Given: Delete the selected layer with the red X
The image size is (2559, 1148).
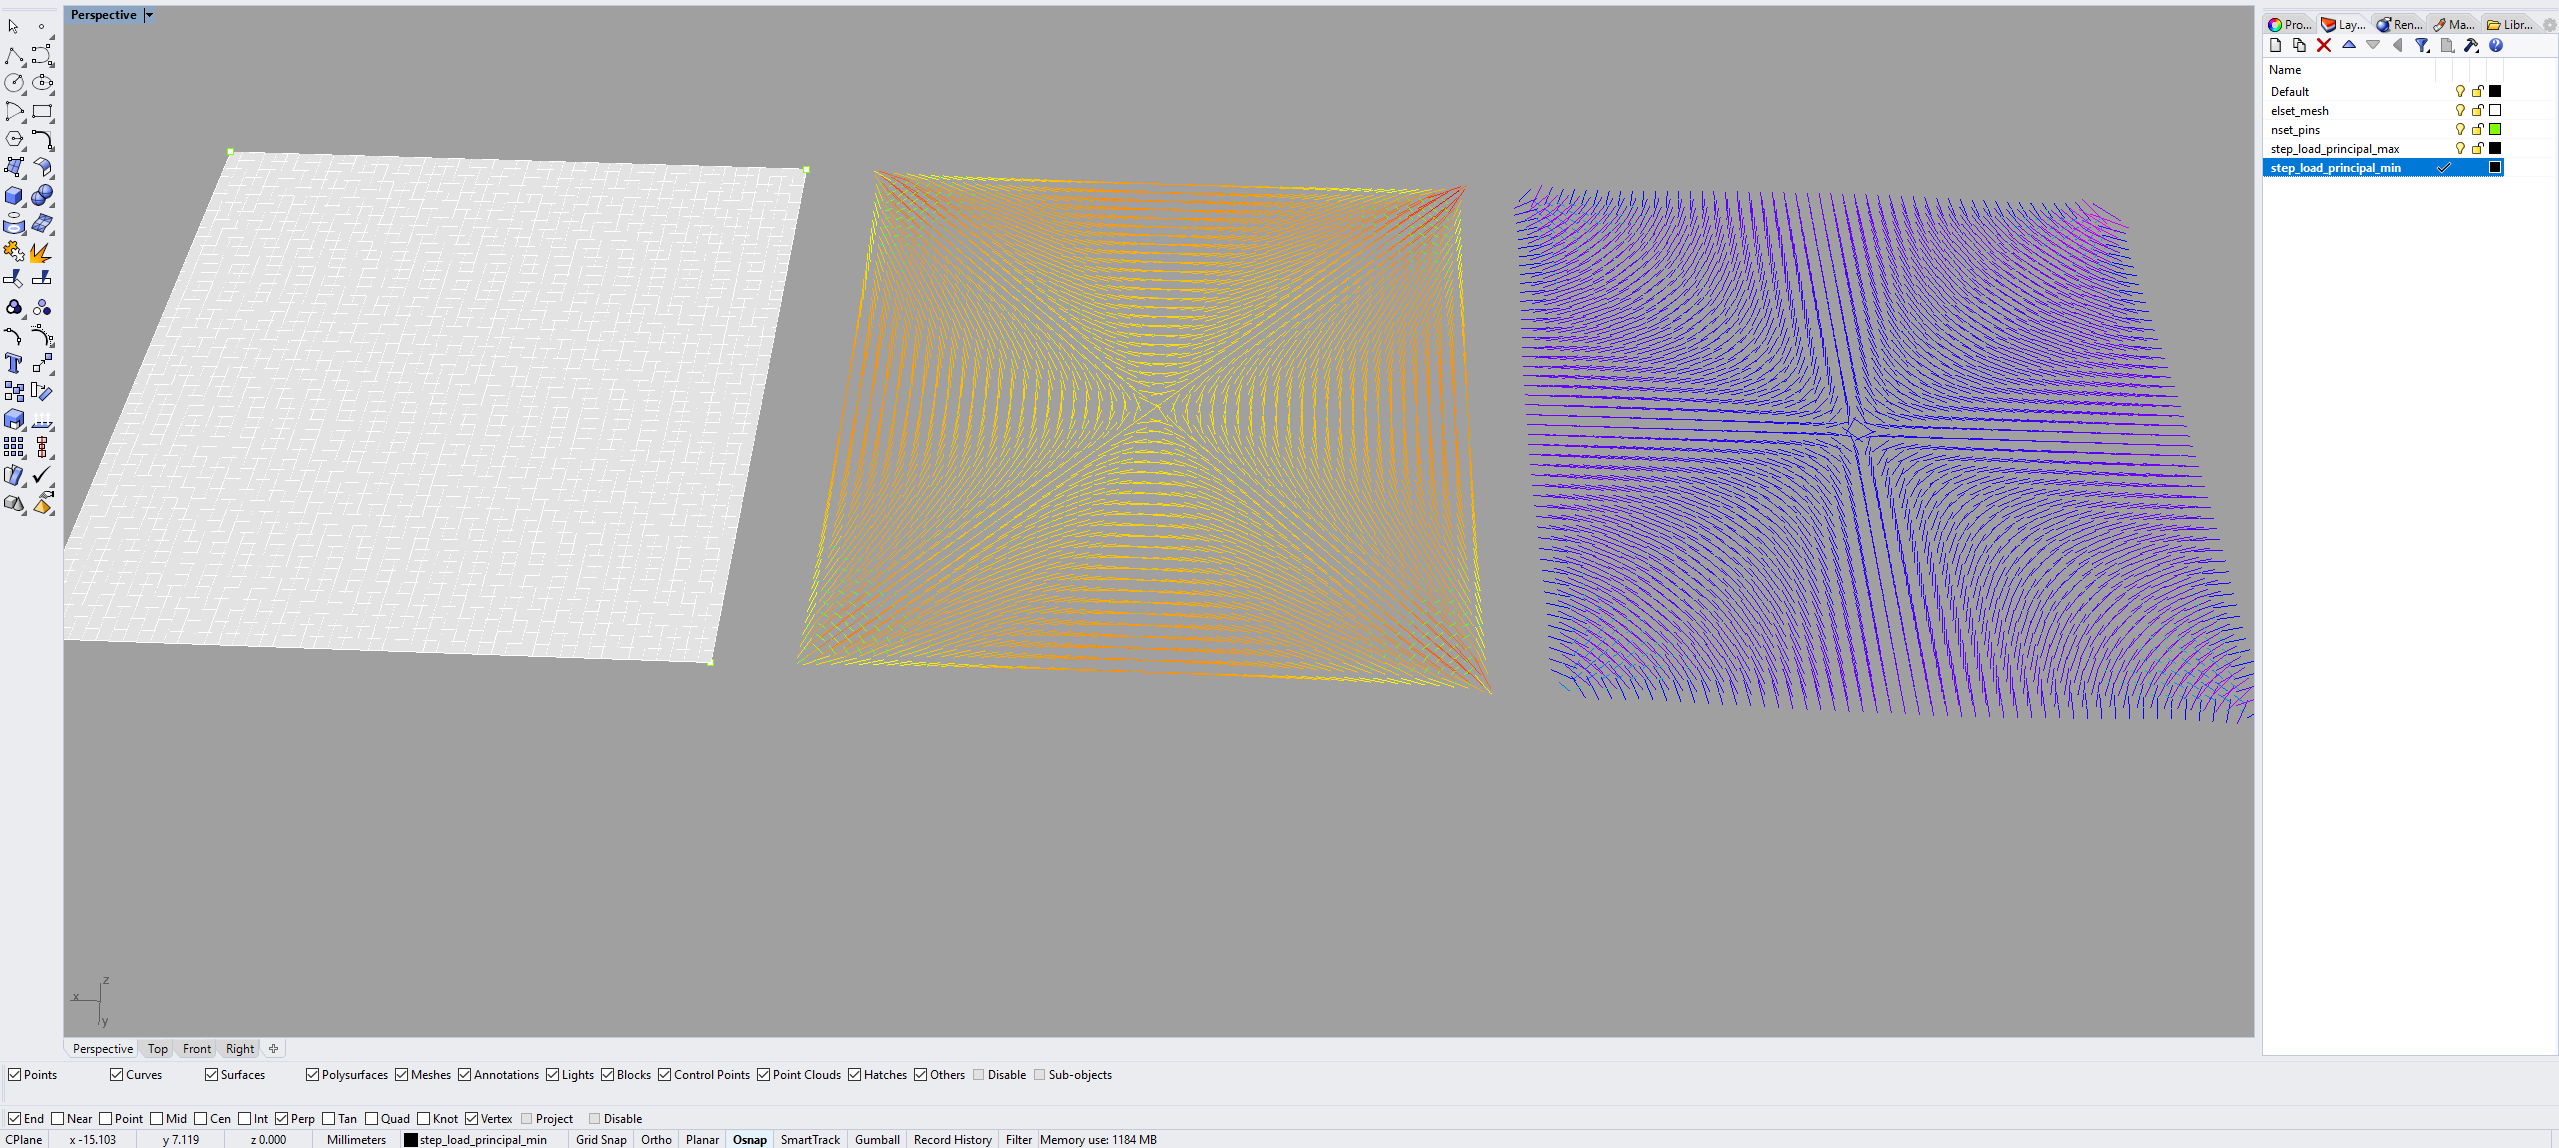Looking at the screenshot, I should pos(2322,45).
